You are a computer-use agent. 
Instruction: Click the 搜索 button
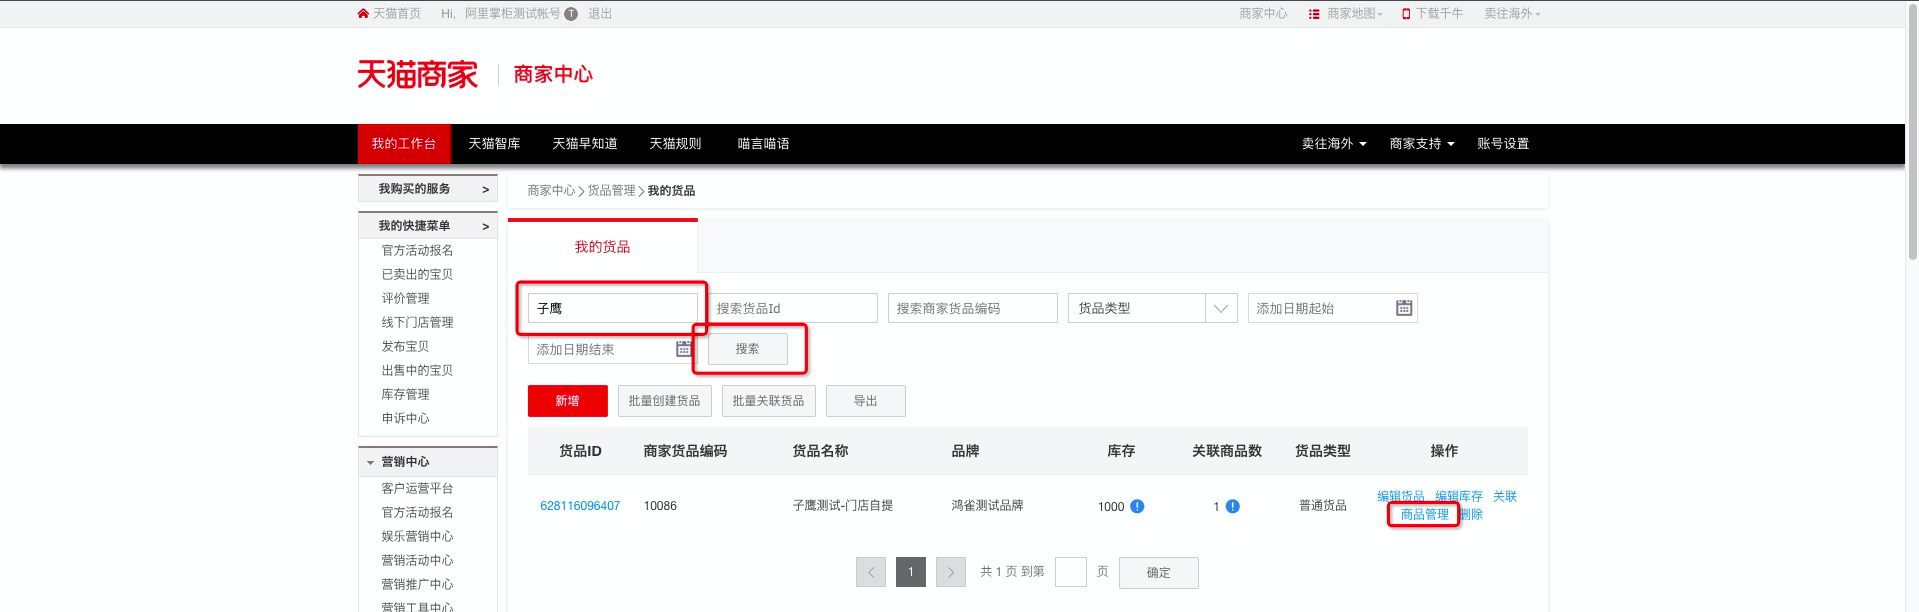(x=747, y=349)
